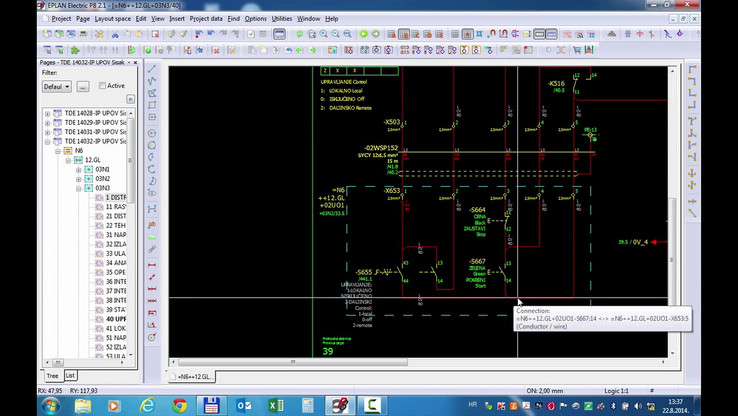Select the rectangle drawing tool
The width and height of the screenshot is (738, 416).
[152, 106]
